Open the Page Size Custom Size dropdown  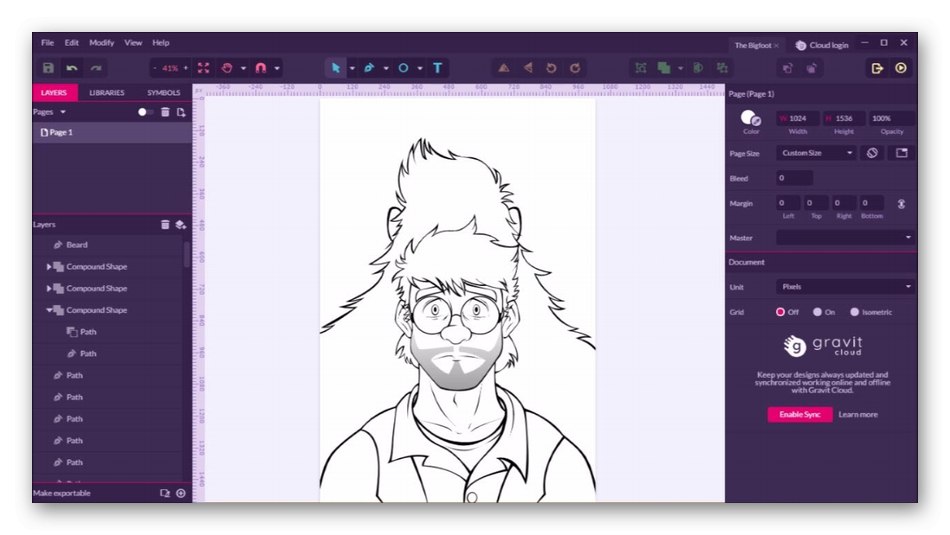(816, 153)
